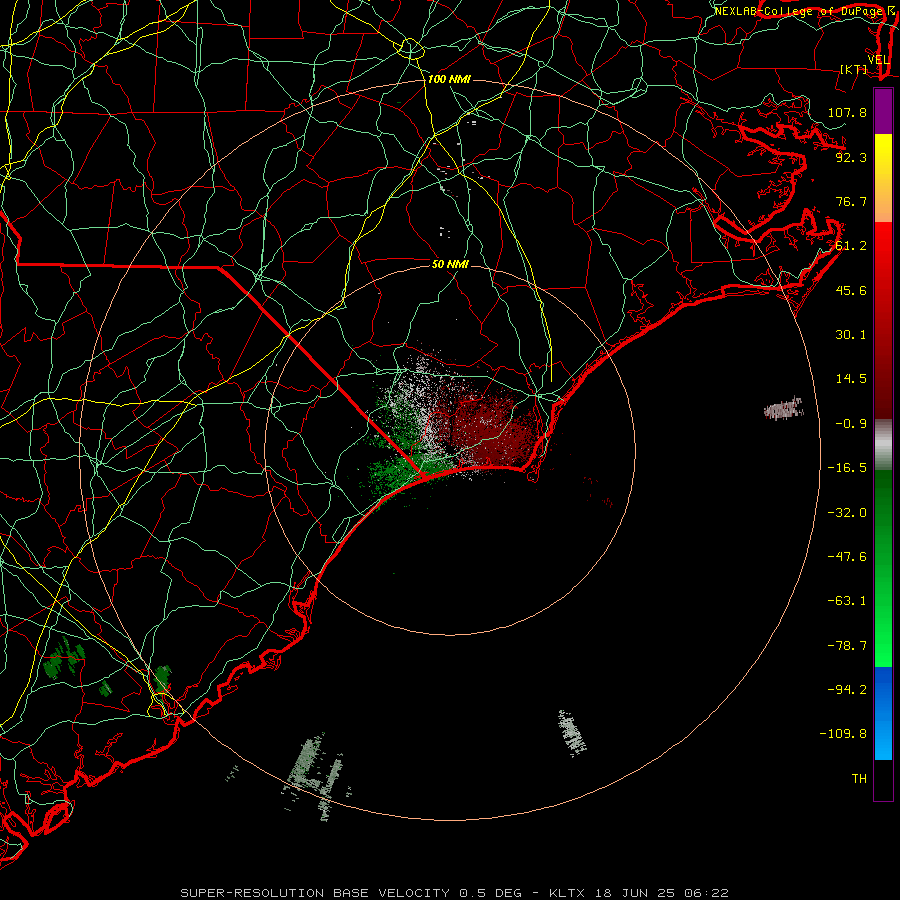Image resolution: width=900 pixels, height=900 pixels.
Task: Click the -63.1 scale value
Action: [x=847, y=601]
